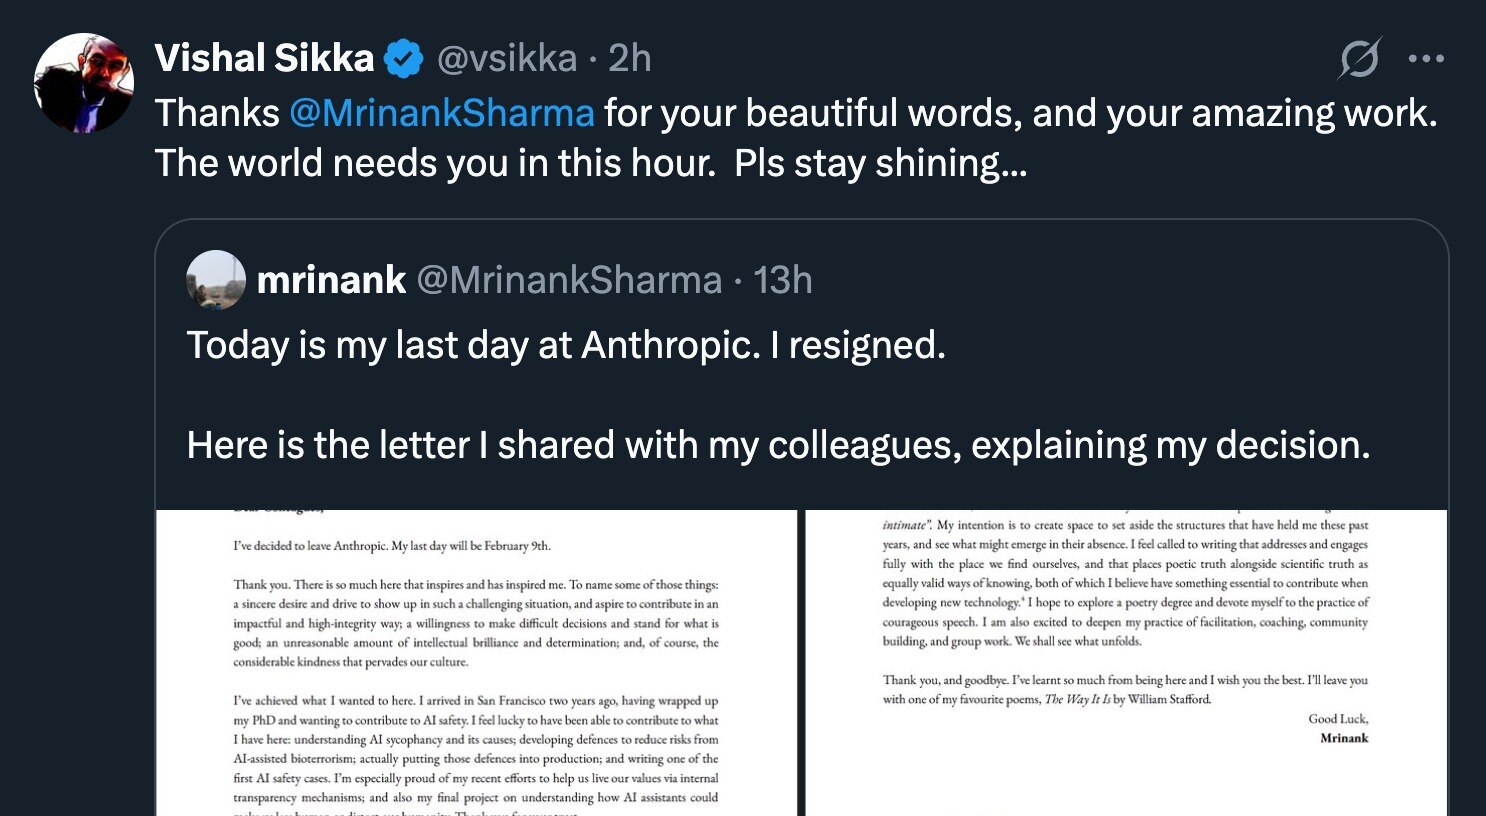Open the quoted text 'Today is my last day at Anthropic'
Viewport: 1486px width, 816px height.
[473, 345]
